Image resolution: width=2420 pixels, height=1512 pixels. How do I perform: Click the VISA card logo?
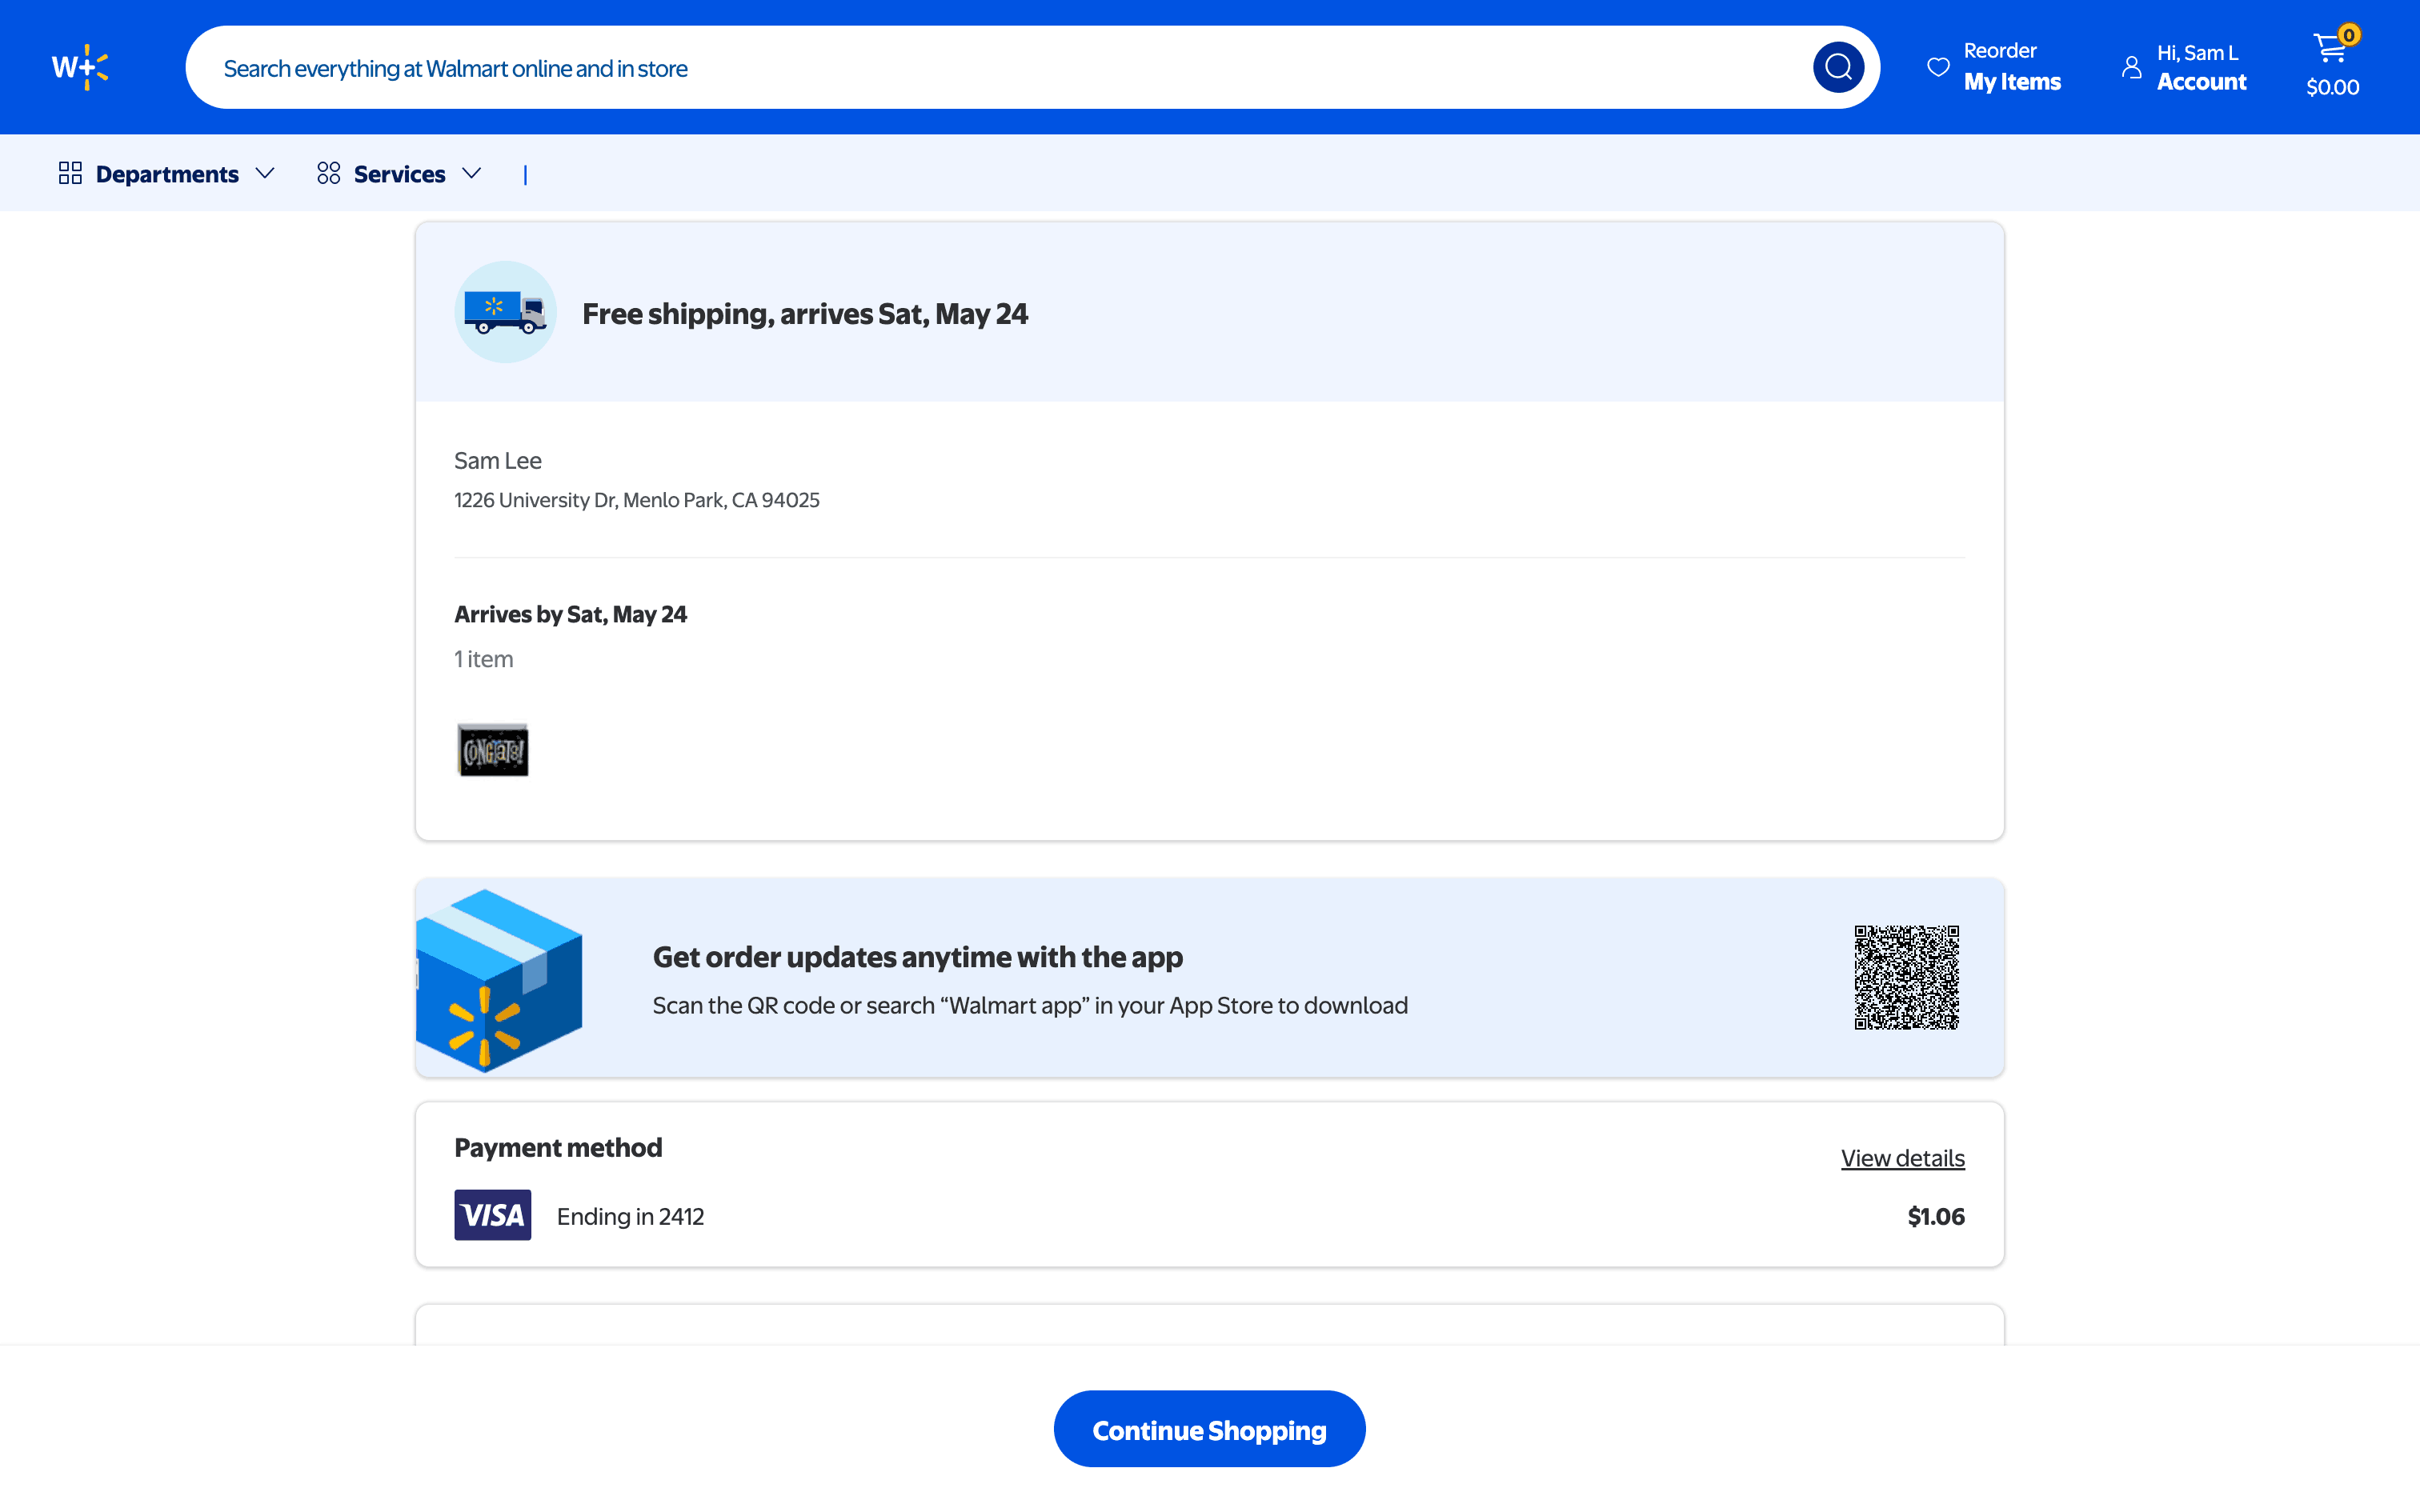[492, 1215]
